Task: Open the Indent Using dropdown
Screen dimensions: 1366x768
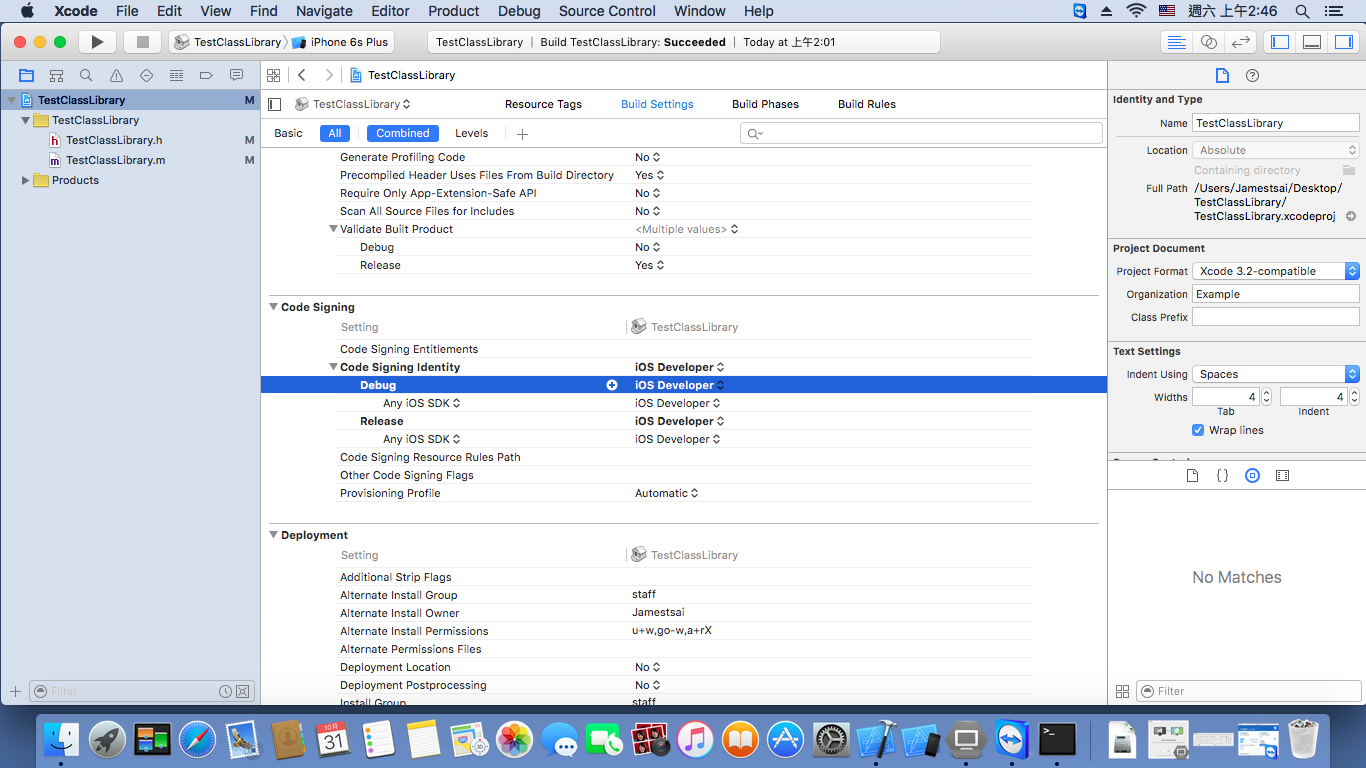Action: [1276, 374]
